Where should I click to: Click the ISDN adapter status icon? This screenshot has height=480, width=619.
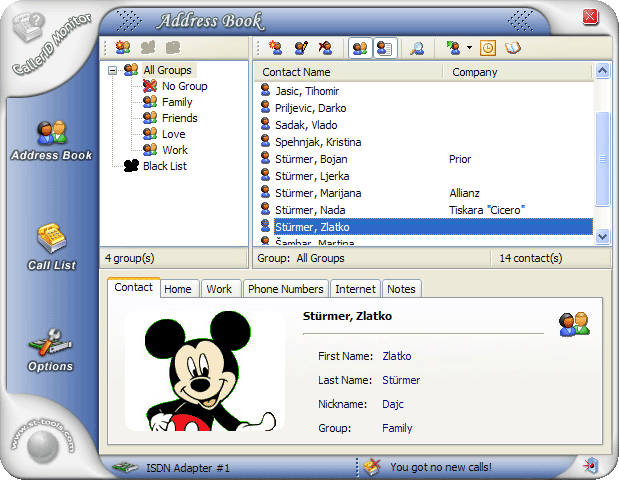tap(125, 467)
